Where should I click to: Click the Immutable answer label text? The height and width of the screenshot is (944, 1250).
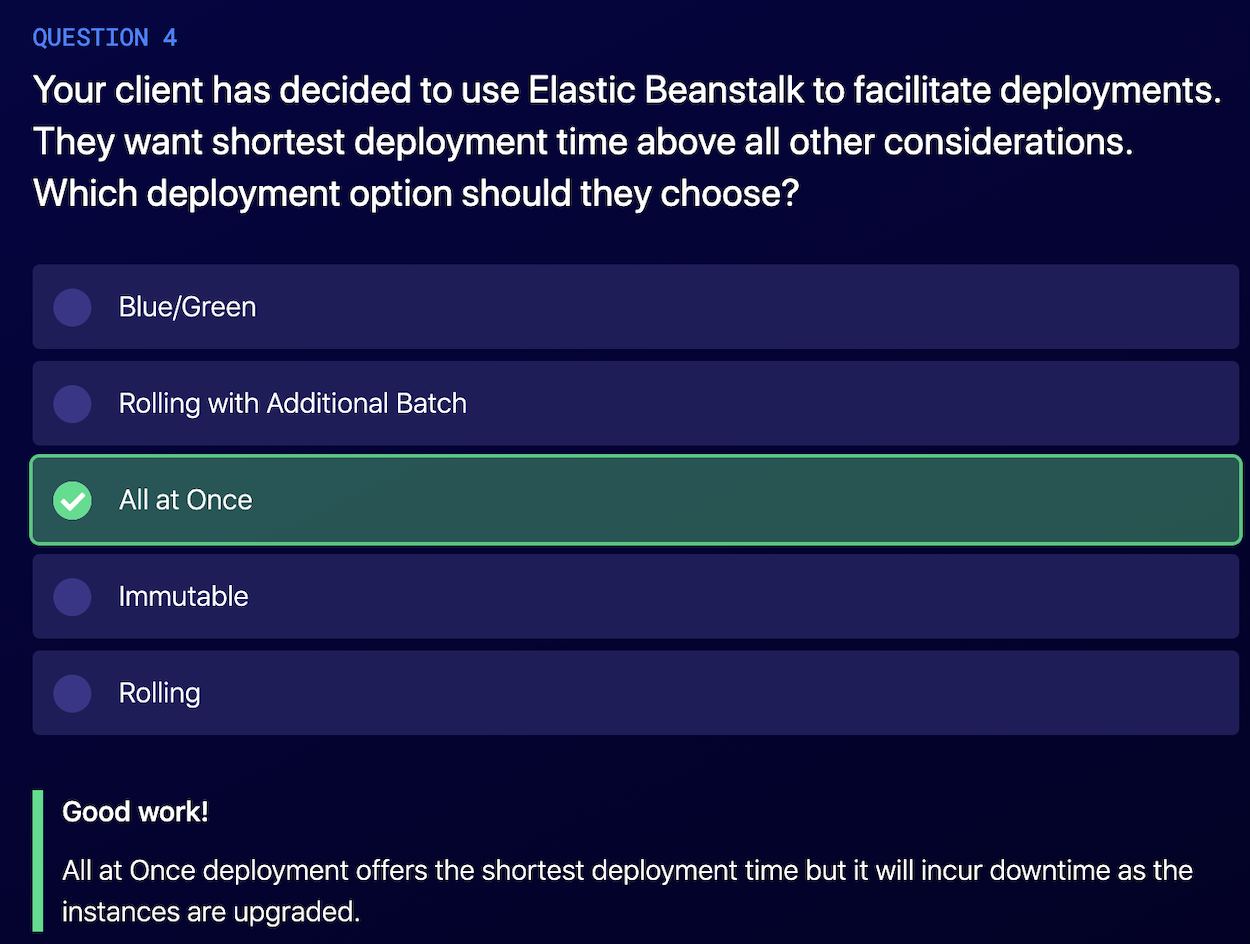(183, 596)
